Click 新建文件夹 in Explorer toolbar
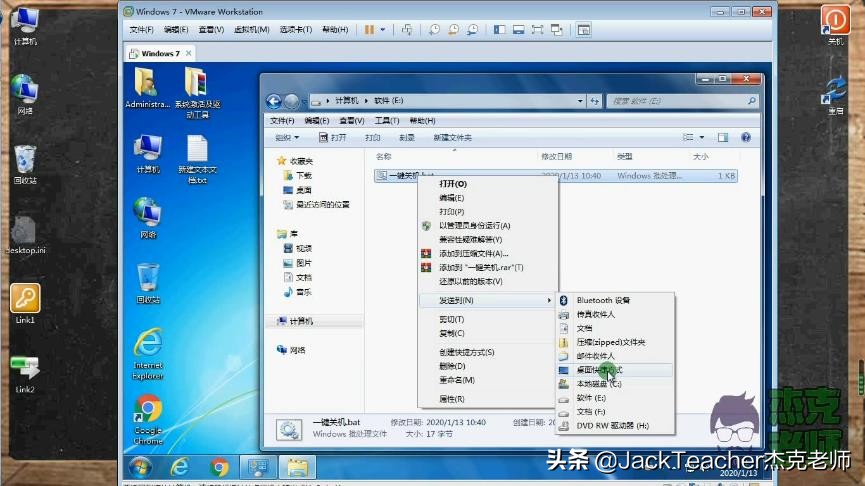 tap(452, 138)
